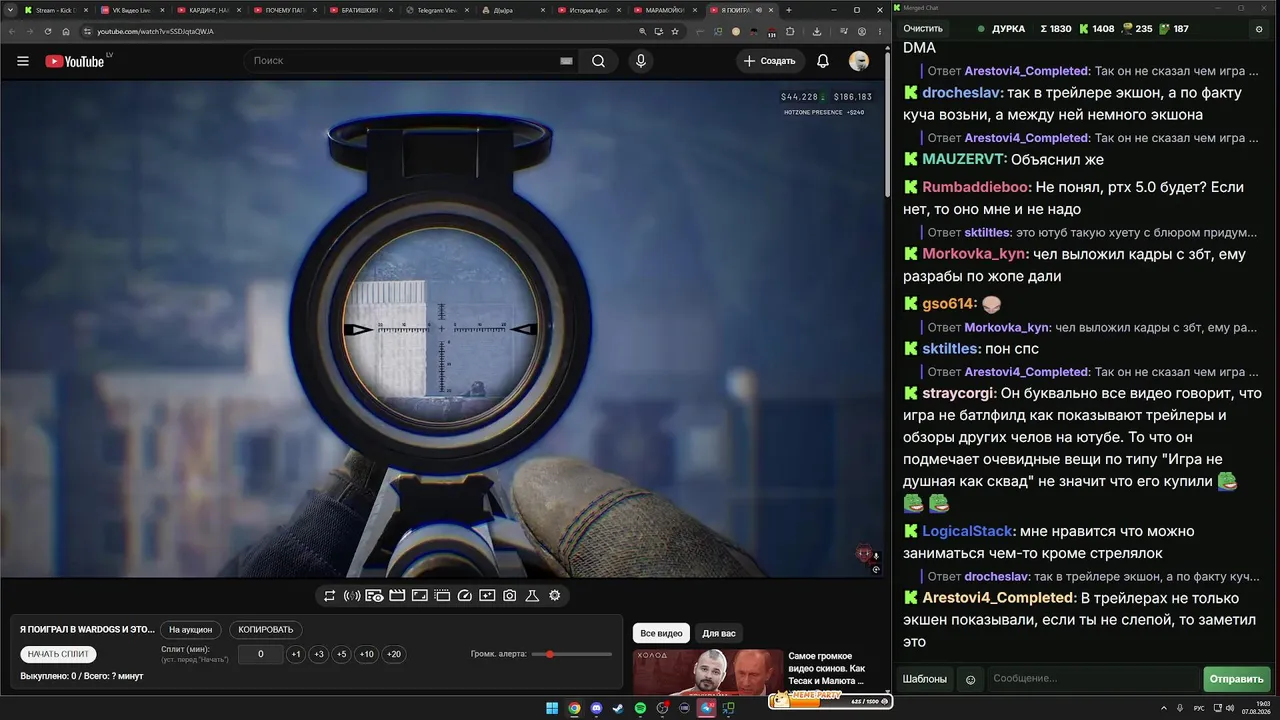Screen dimensions: 1280x720
Task: Add +5 minutes to split
Action: coord(342,654)
